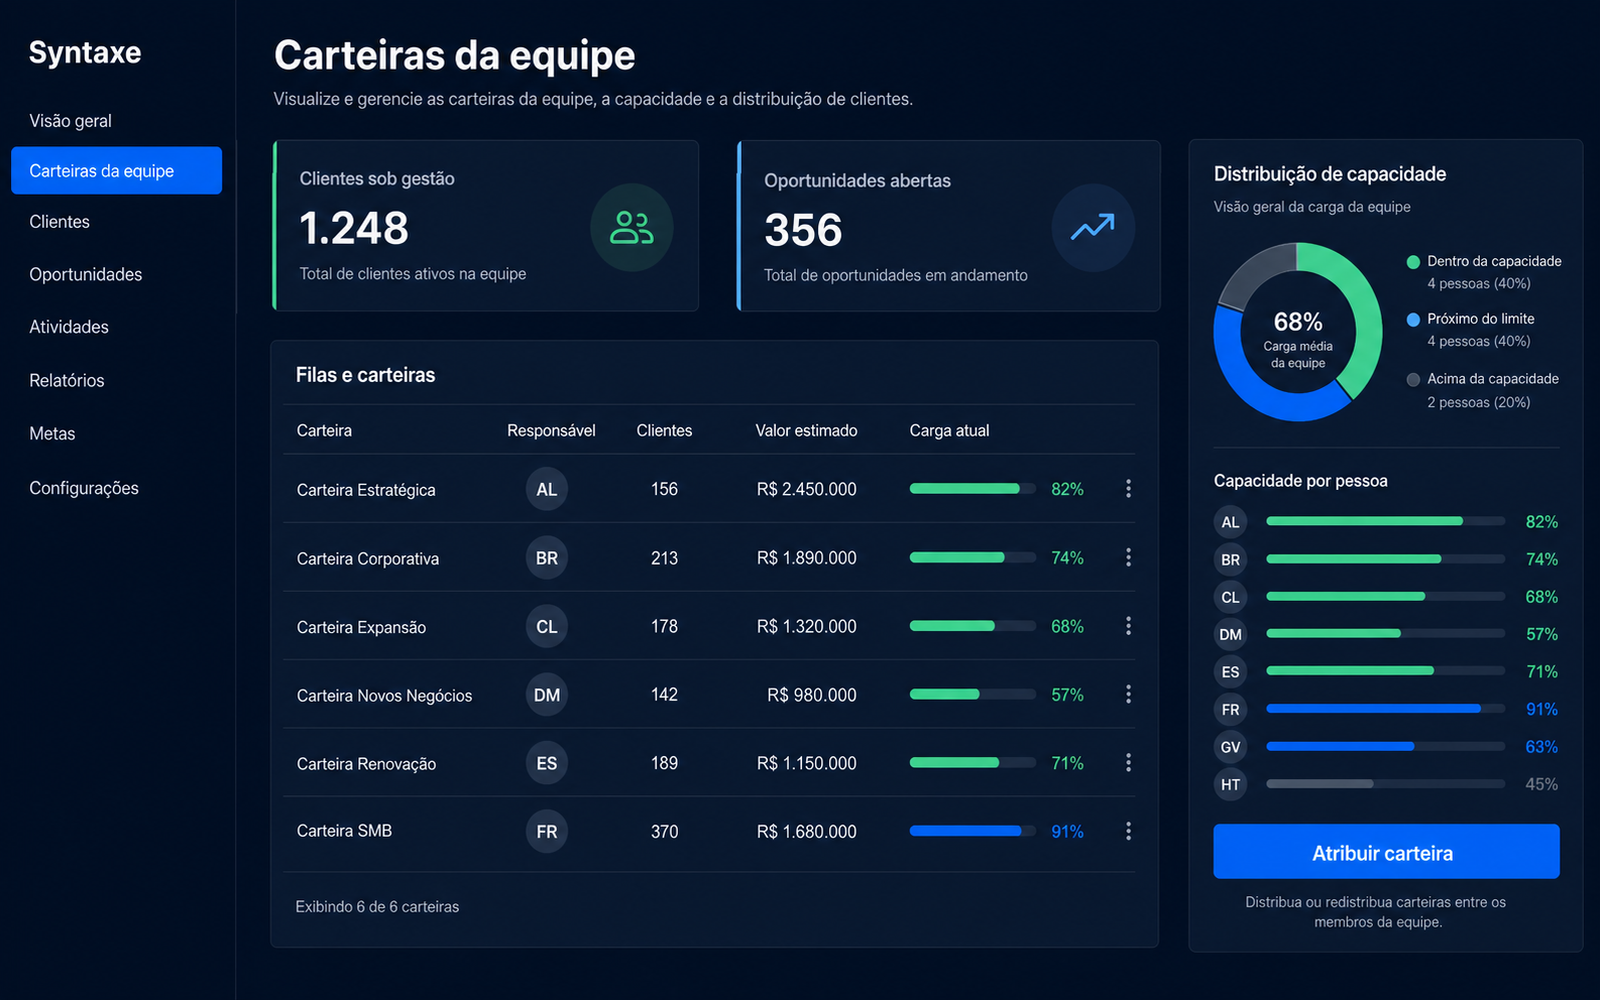Click the Oportunidades abertas value 356
1600x1000 pixels.
pos(804,230)
